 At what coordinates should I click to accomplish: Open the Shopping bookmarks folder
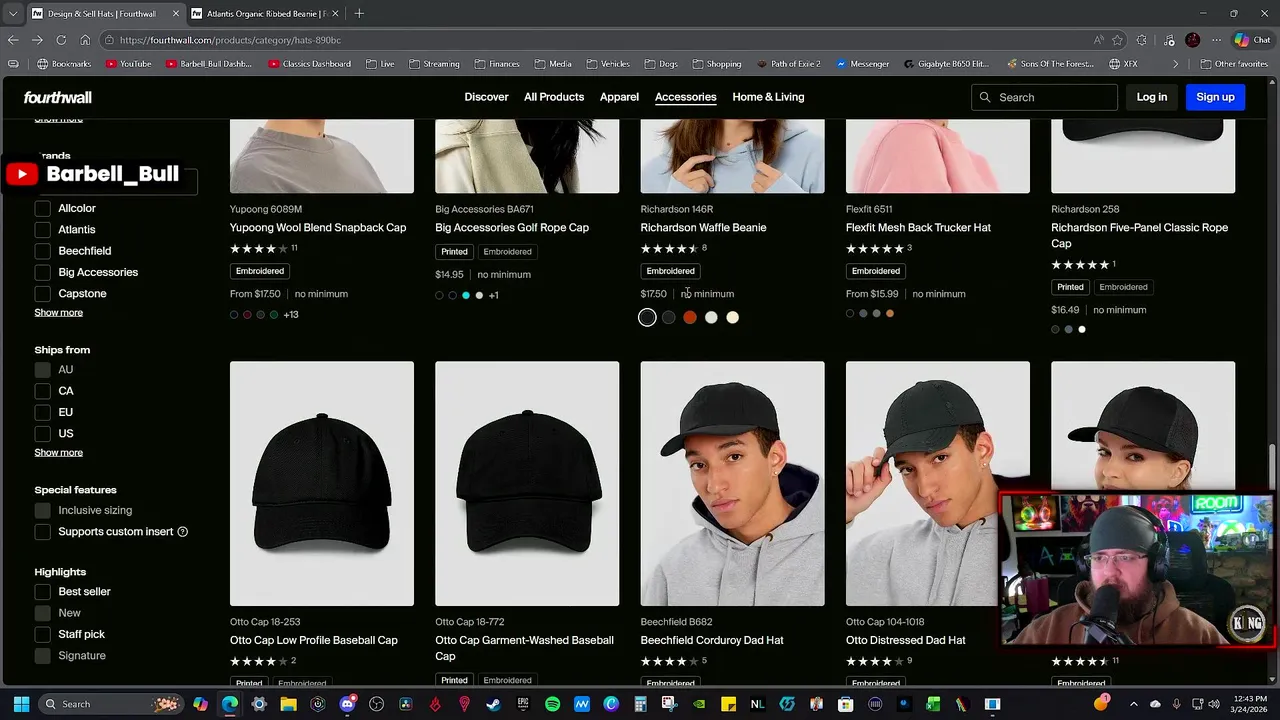point(716,64)
